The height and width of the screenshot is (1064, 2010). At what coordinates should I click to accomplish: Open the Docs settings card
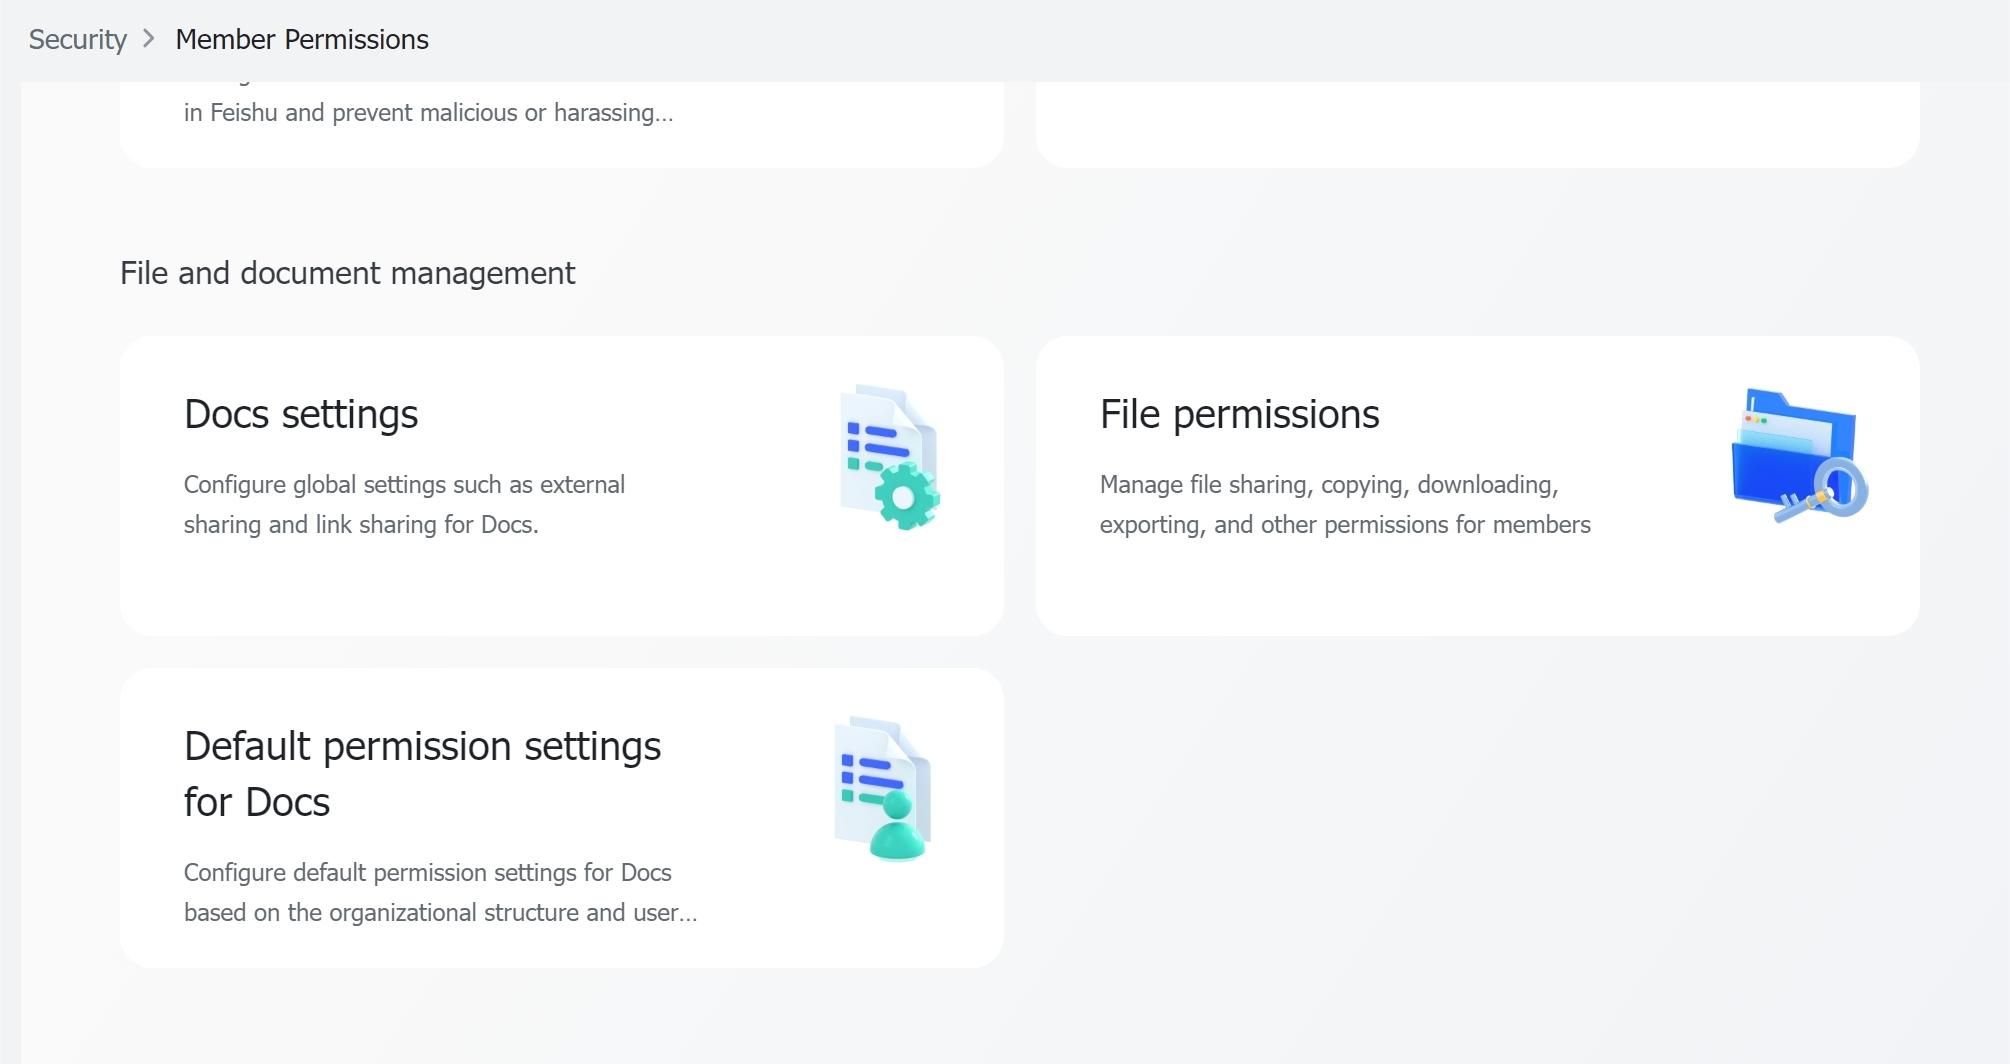560,485
